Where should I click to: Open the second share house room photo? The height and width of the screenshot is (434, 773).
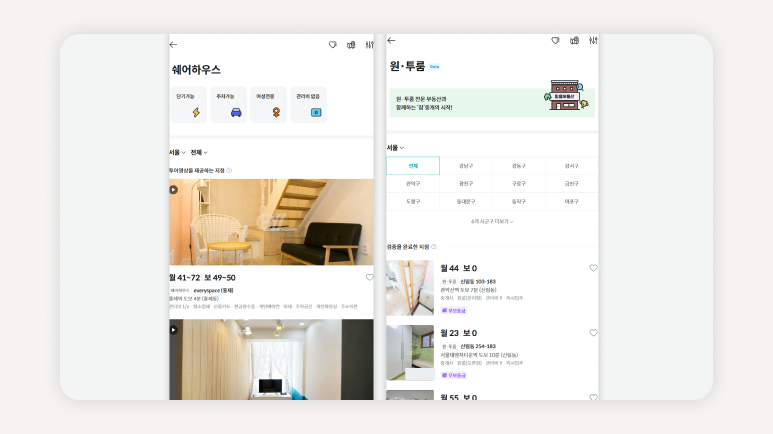coord(271,360)
